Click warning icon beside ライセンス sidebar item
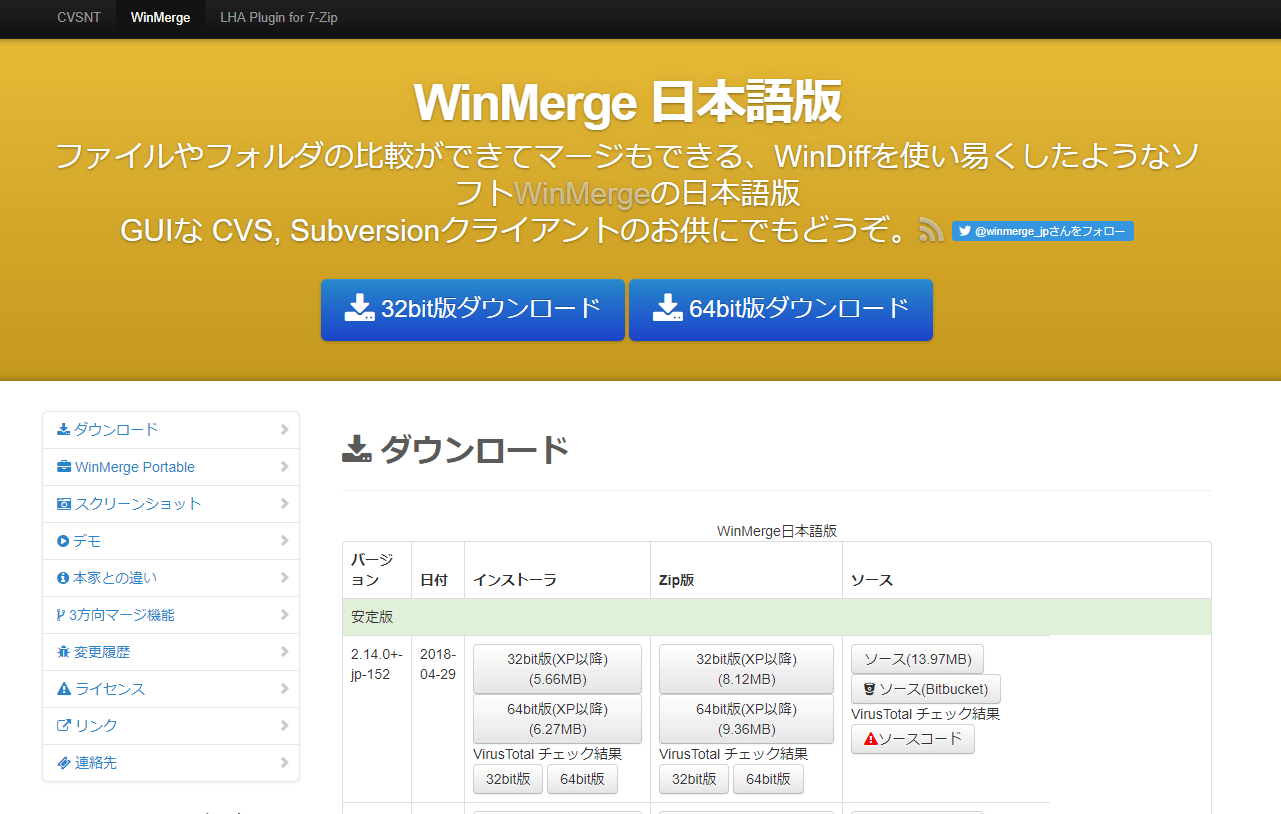The image size is (1281, 814). tap(64, 689)
